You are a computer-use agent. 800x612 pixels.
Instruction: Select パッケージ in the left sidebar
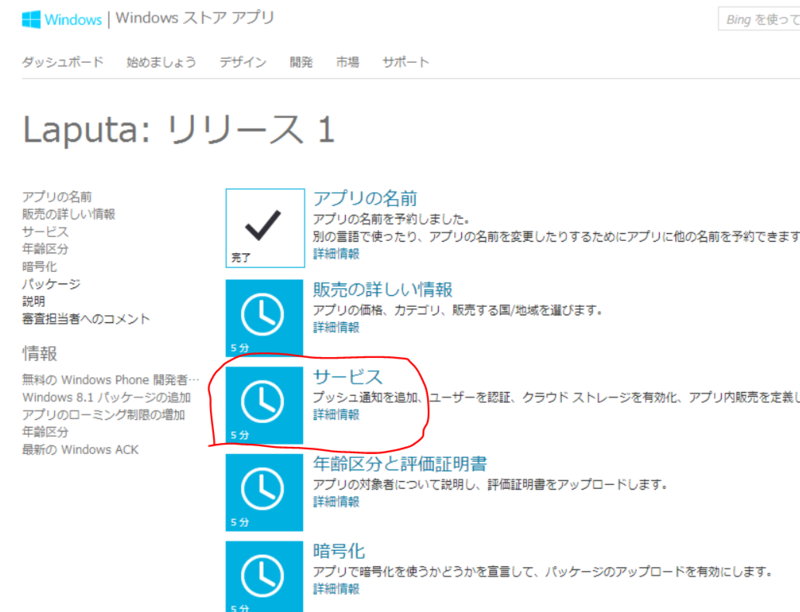tap(51, 284)
